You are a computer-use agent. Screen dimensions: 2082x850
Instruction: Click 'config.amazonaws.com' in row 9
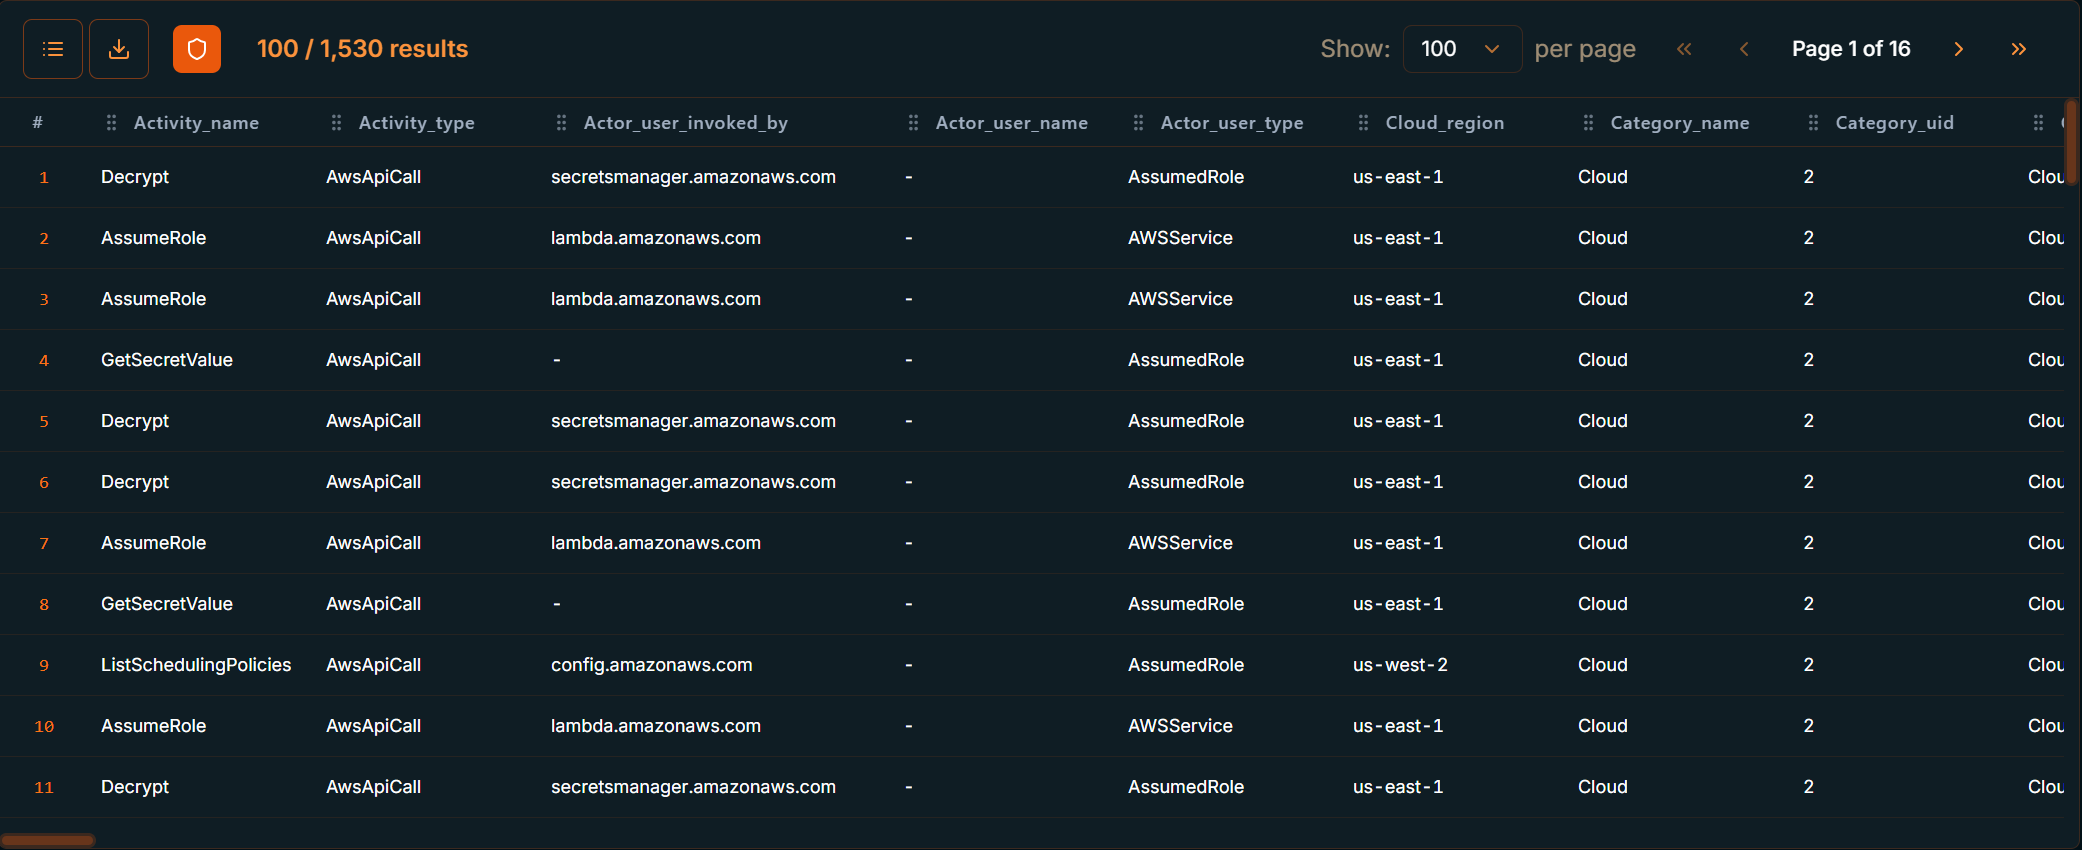(x=651, y=665)
